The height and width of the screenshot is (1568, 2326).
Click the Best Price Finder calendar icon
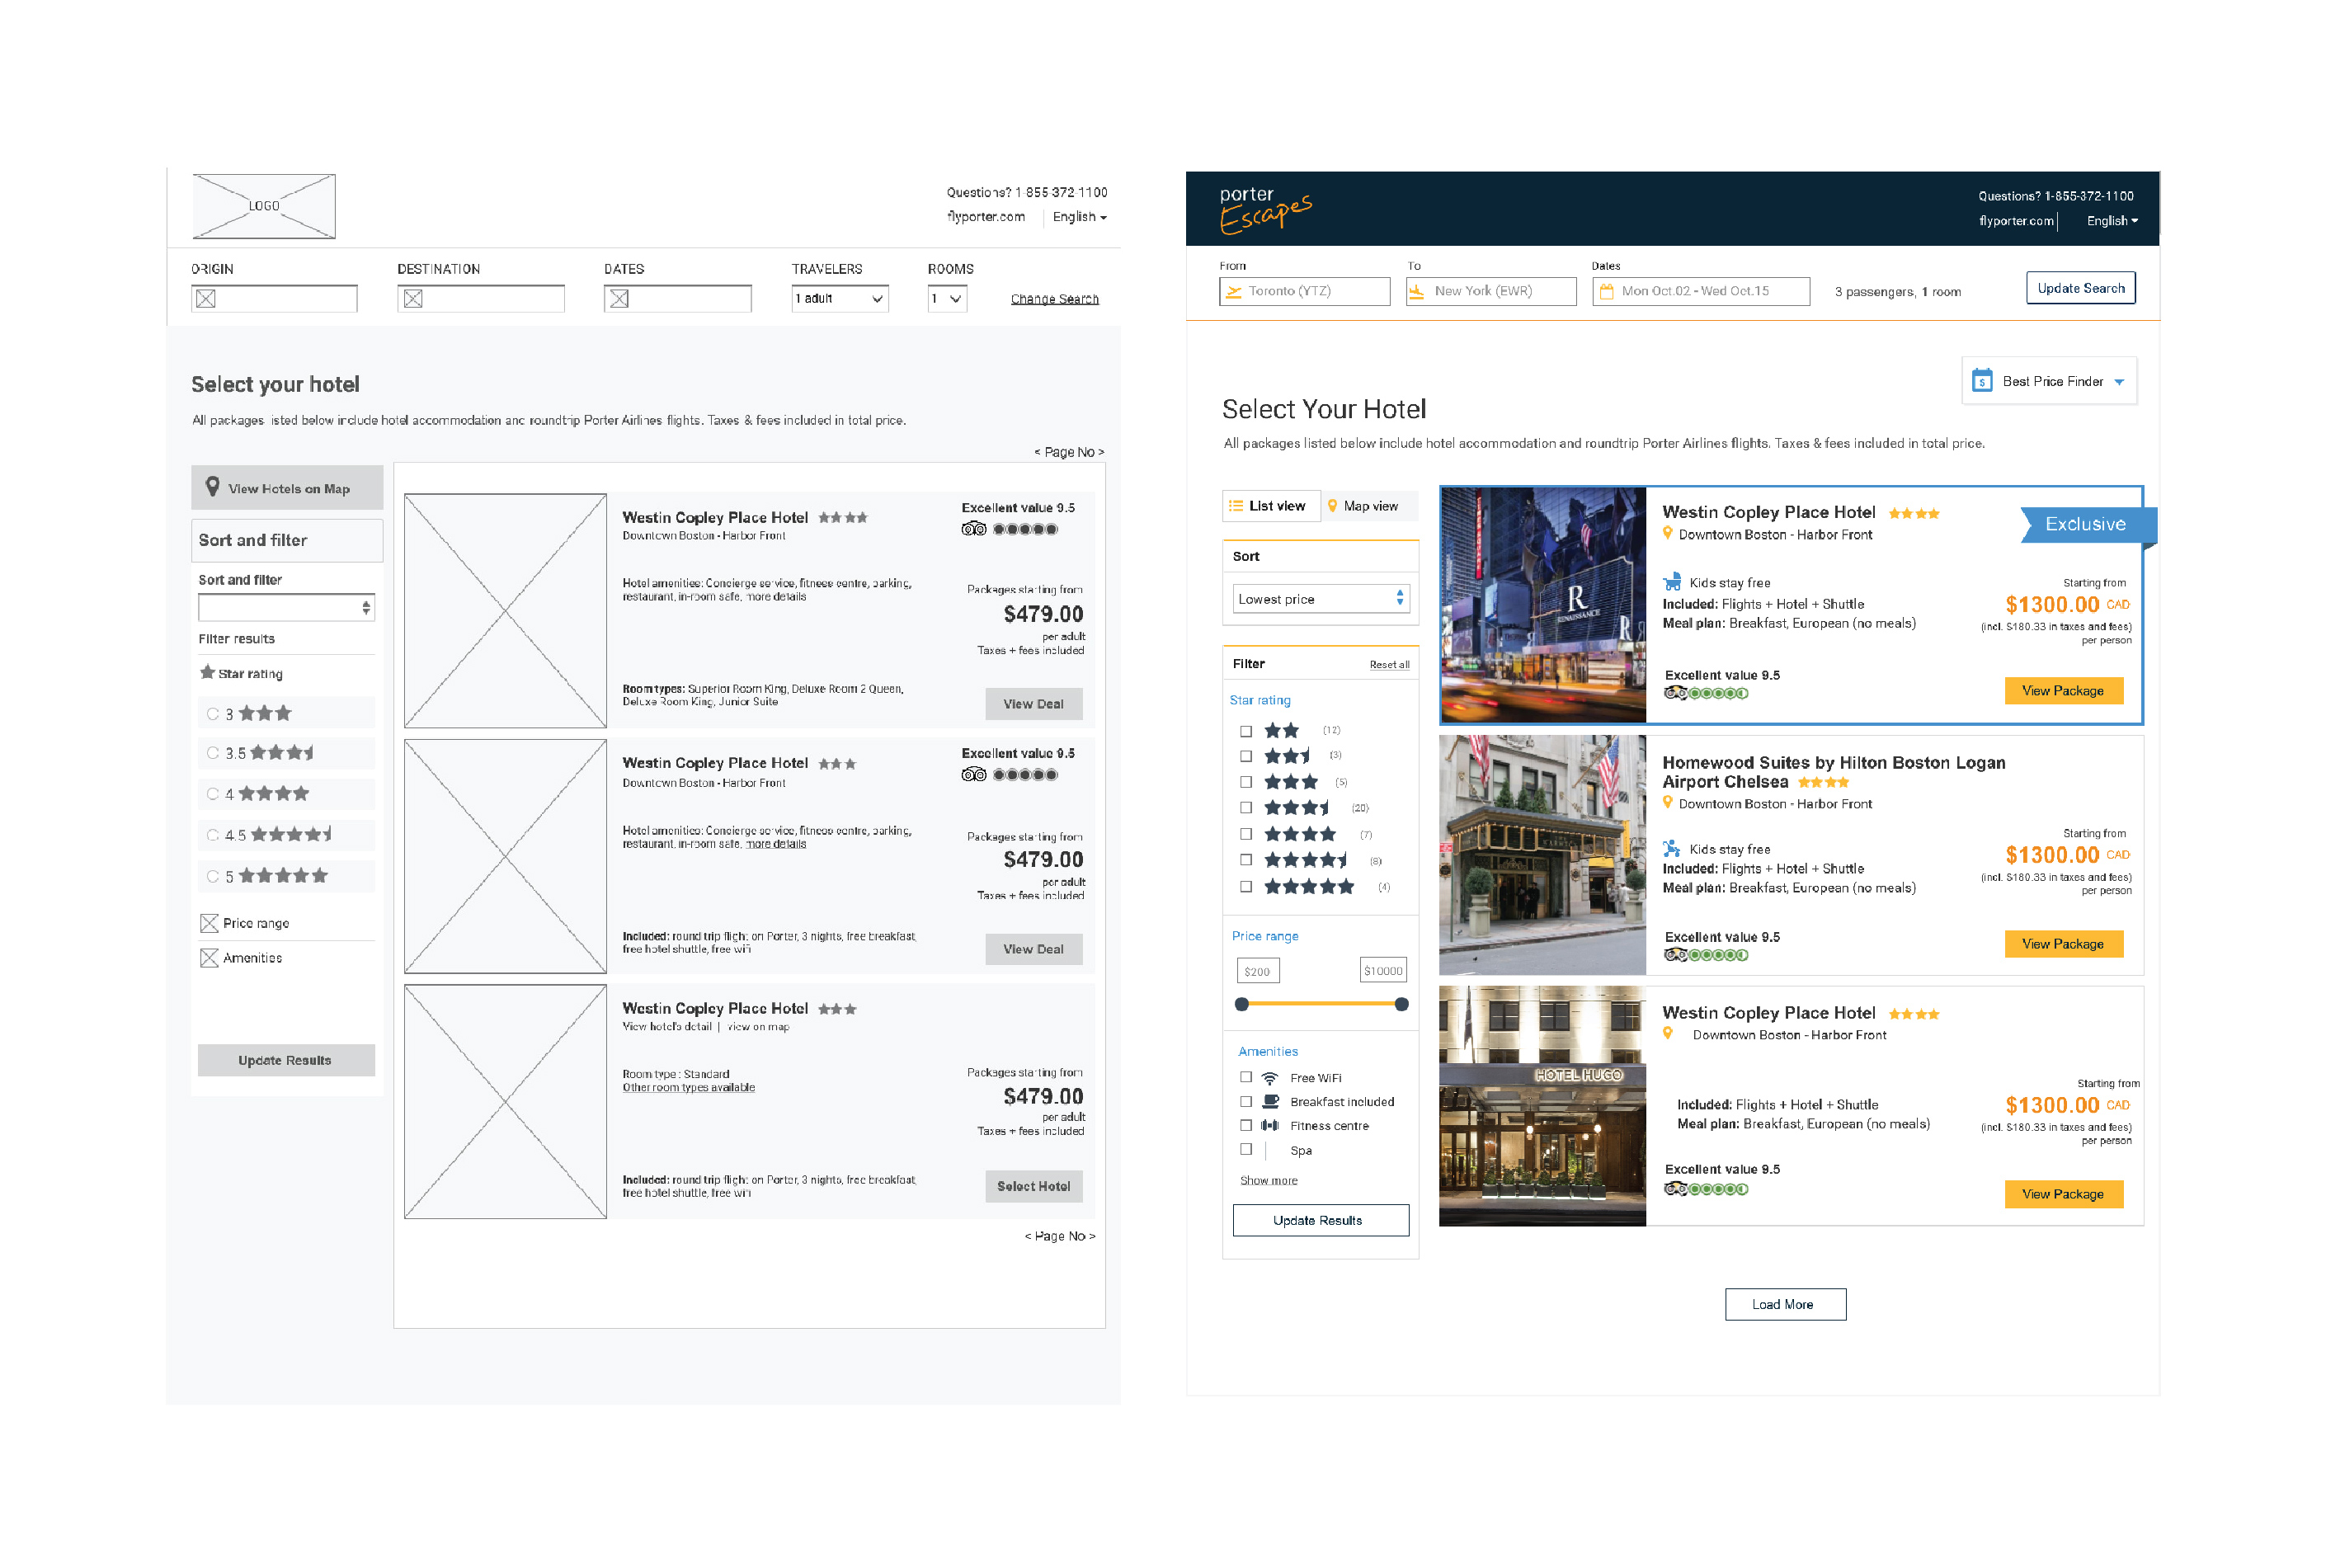[1981, 381]
